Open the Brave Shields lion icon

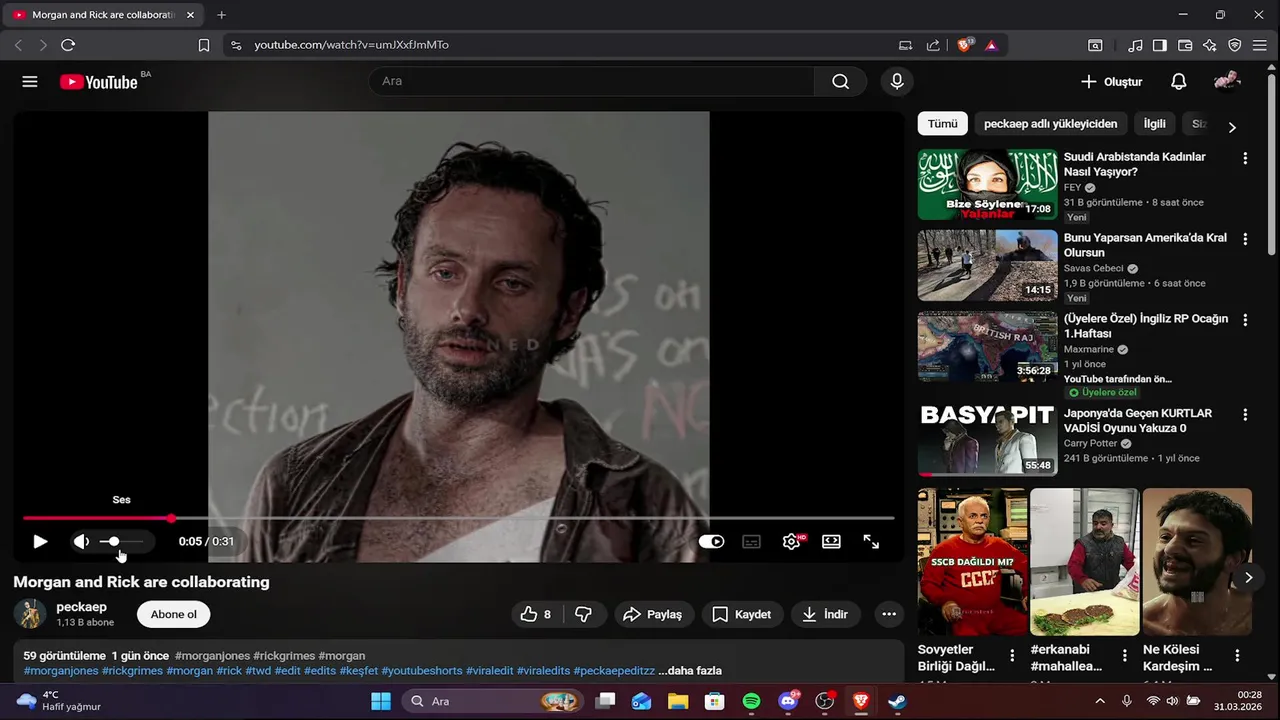click(965, 45)
